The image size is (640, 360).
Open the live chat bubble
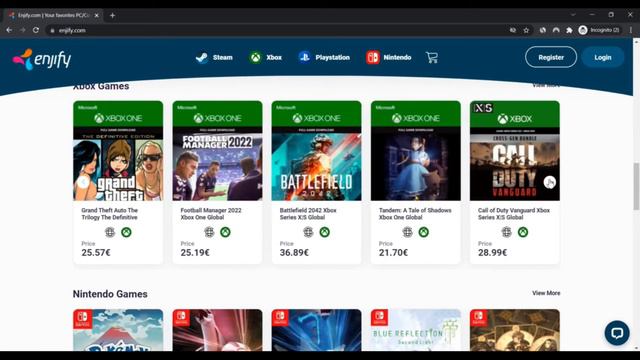[x=617, y=333]
